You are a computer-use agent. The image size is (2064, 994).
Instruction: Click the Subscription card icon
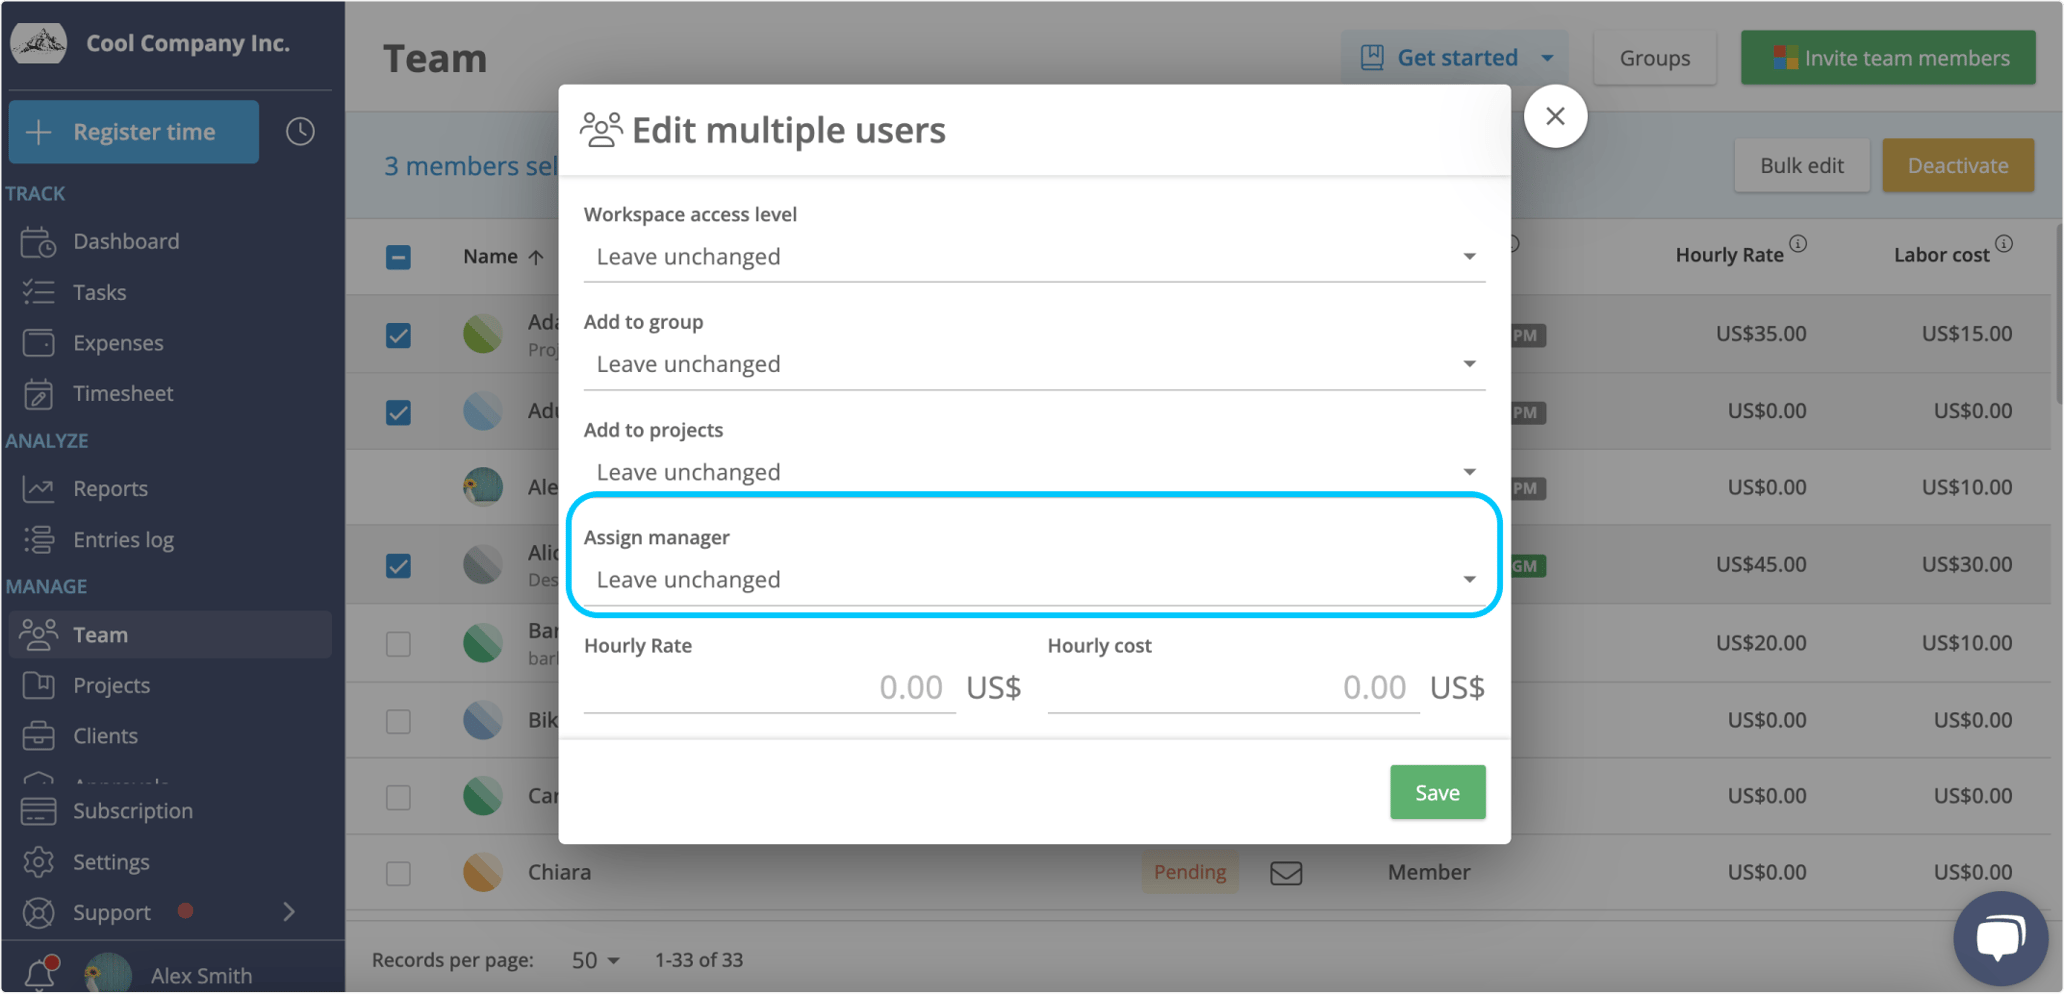[39, 811]
